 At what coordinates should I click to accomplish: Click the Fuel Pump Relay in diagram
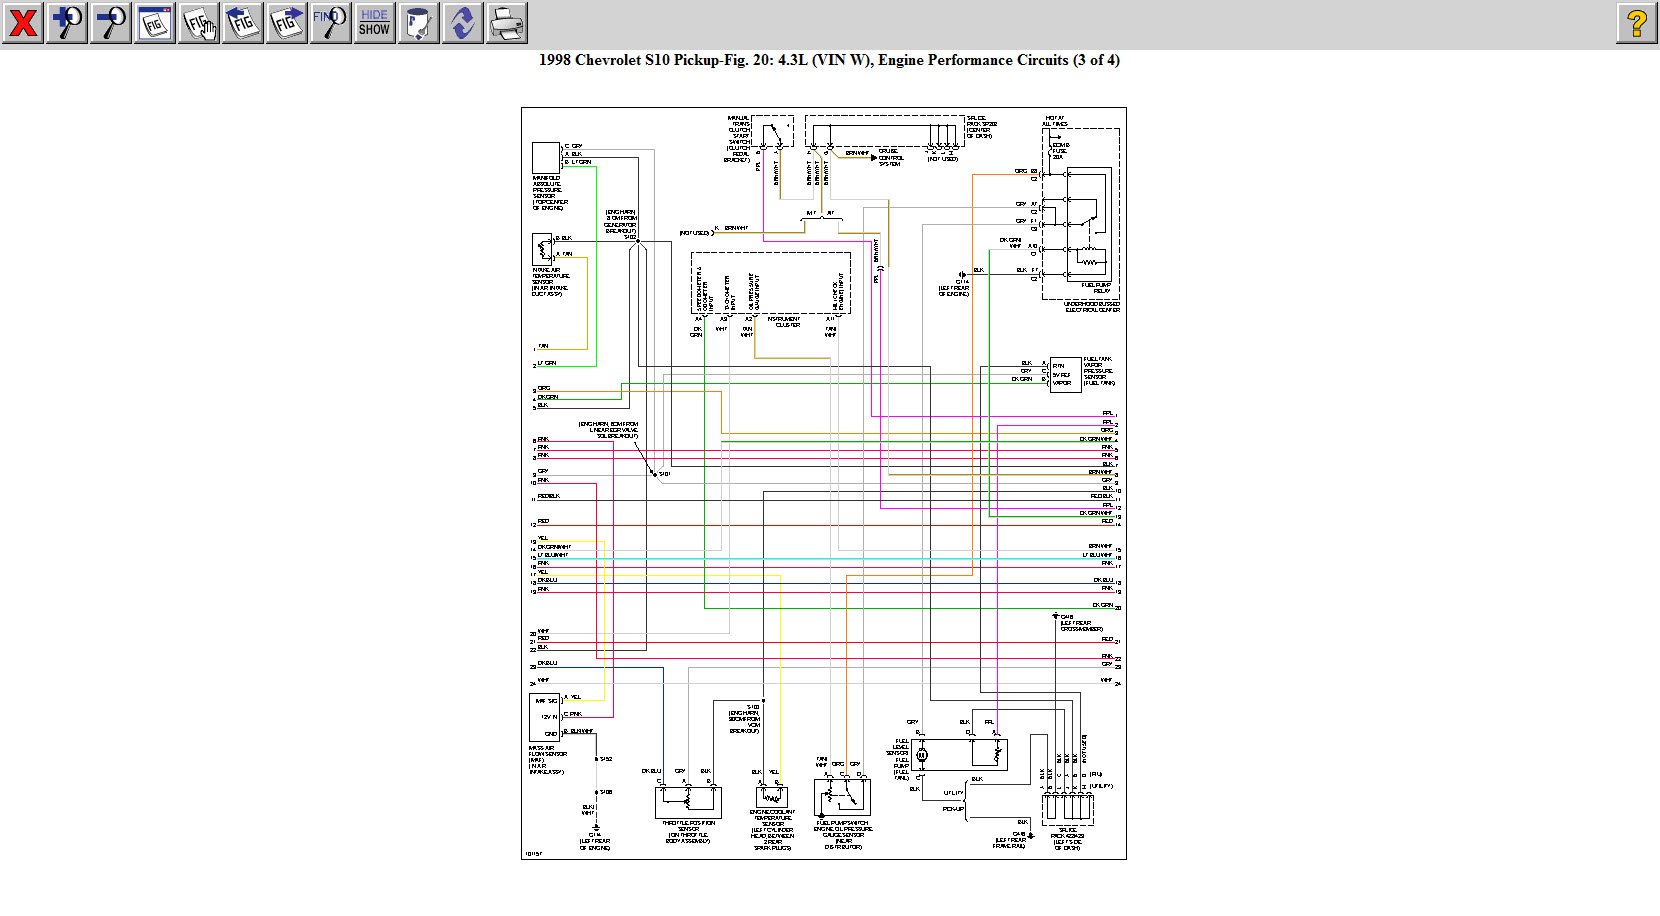(x=1087, y=222)
